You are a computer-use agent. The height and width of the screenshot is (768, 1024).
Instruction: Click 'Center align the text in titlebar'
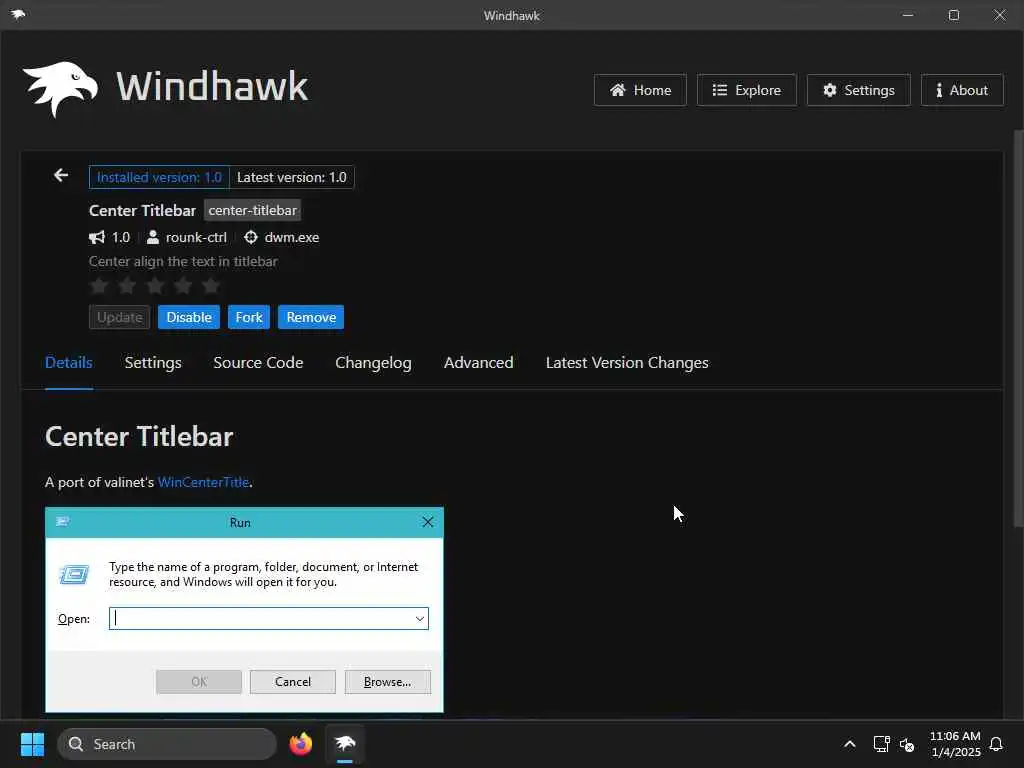coord(183,261)
